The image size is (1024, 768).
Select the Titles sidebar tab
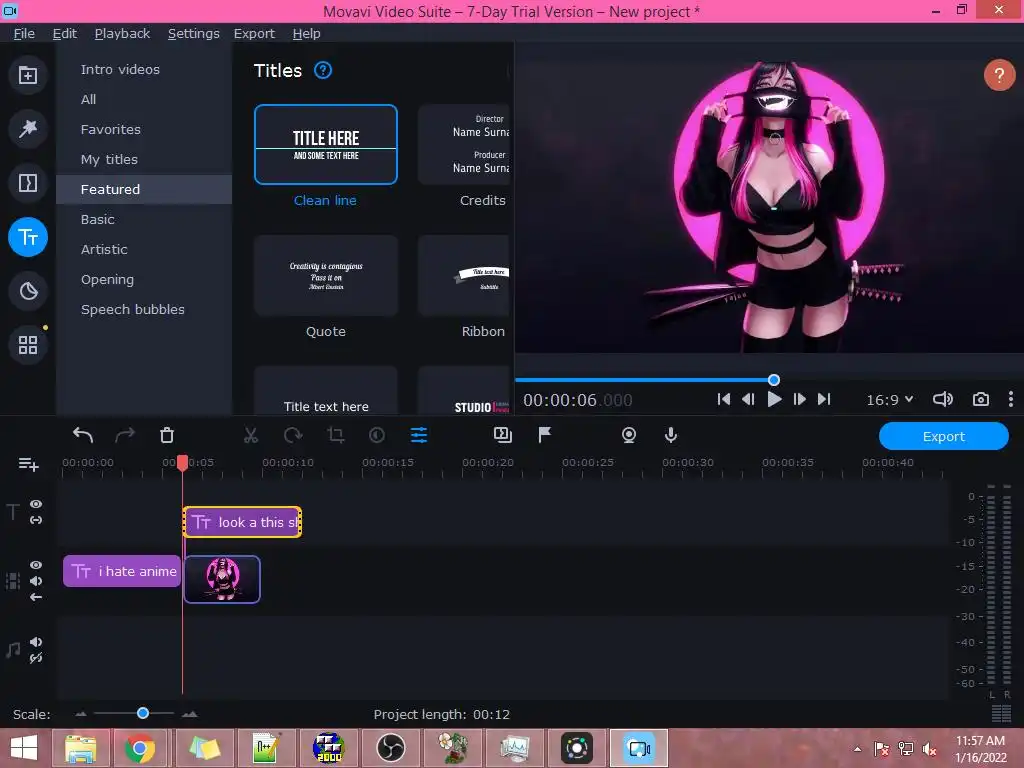pos(27,237)
